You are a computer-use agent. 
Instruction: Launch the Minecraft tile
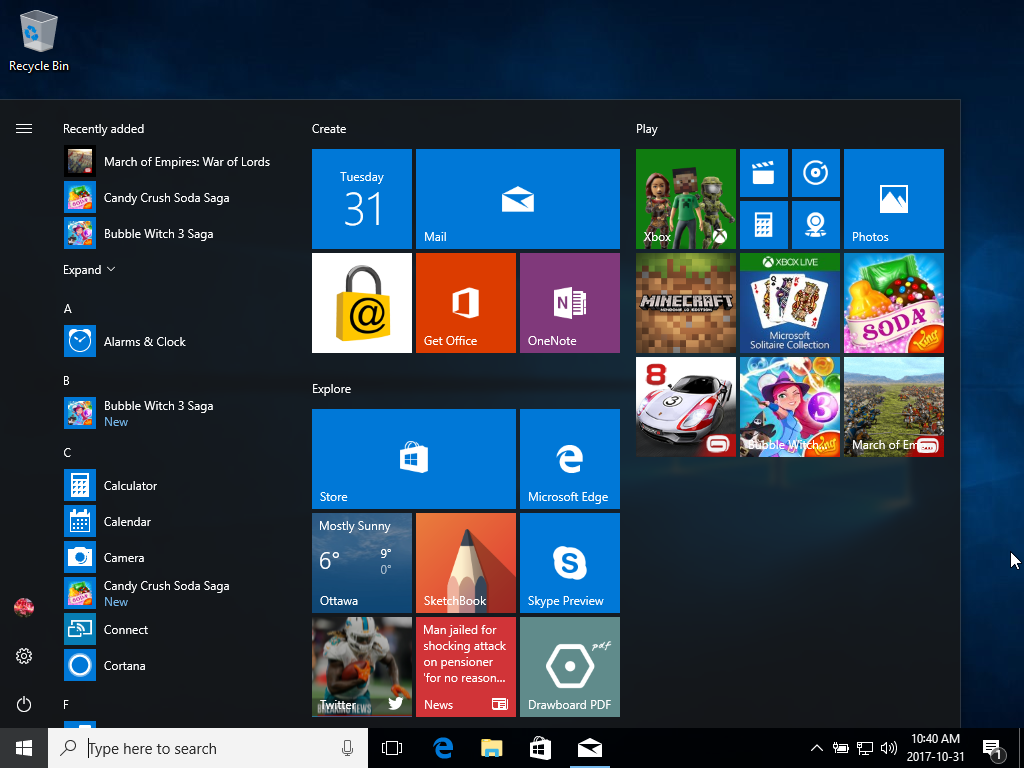pyautogui.click(x=686, y=303)
